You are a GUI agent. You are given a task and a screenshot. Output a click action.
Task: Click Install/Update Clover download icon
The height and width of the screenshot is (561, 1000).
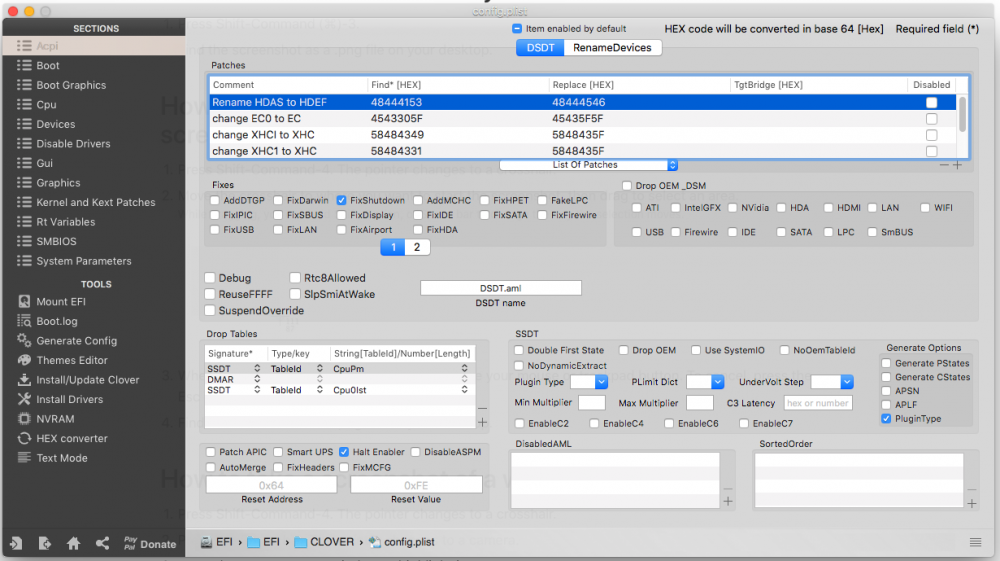tap(24, 379)
